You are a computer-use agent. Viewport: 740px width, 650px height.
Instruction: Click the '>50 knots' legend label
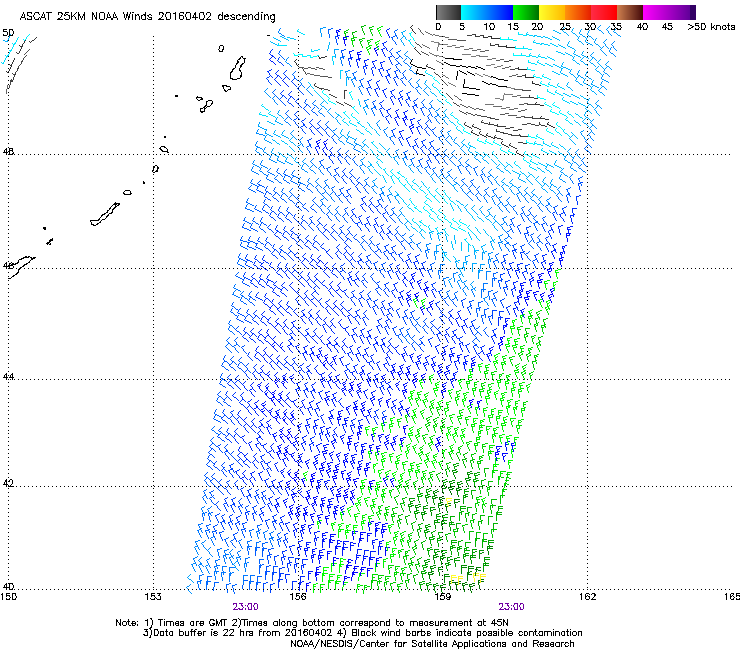point(711,27)
